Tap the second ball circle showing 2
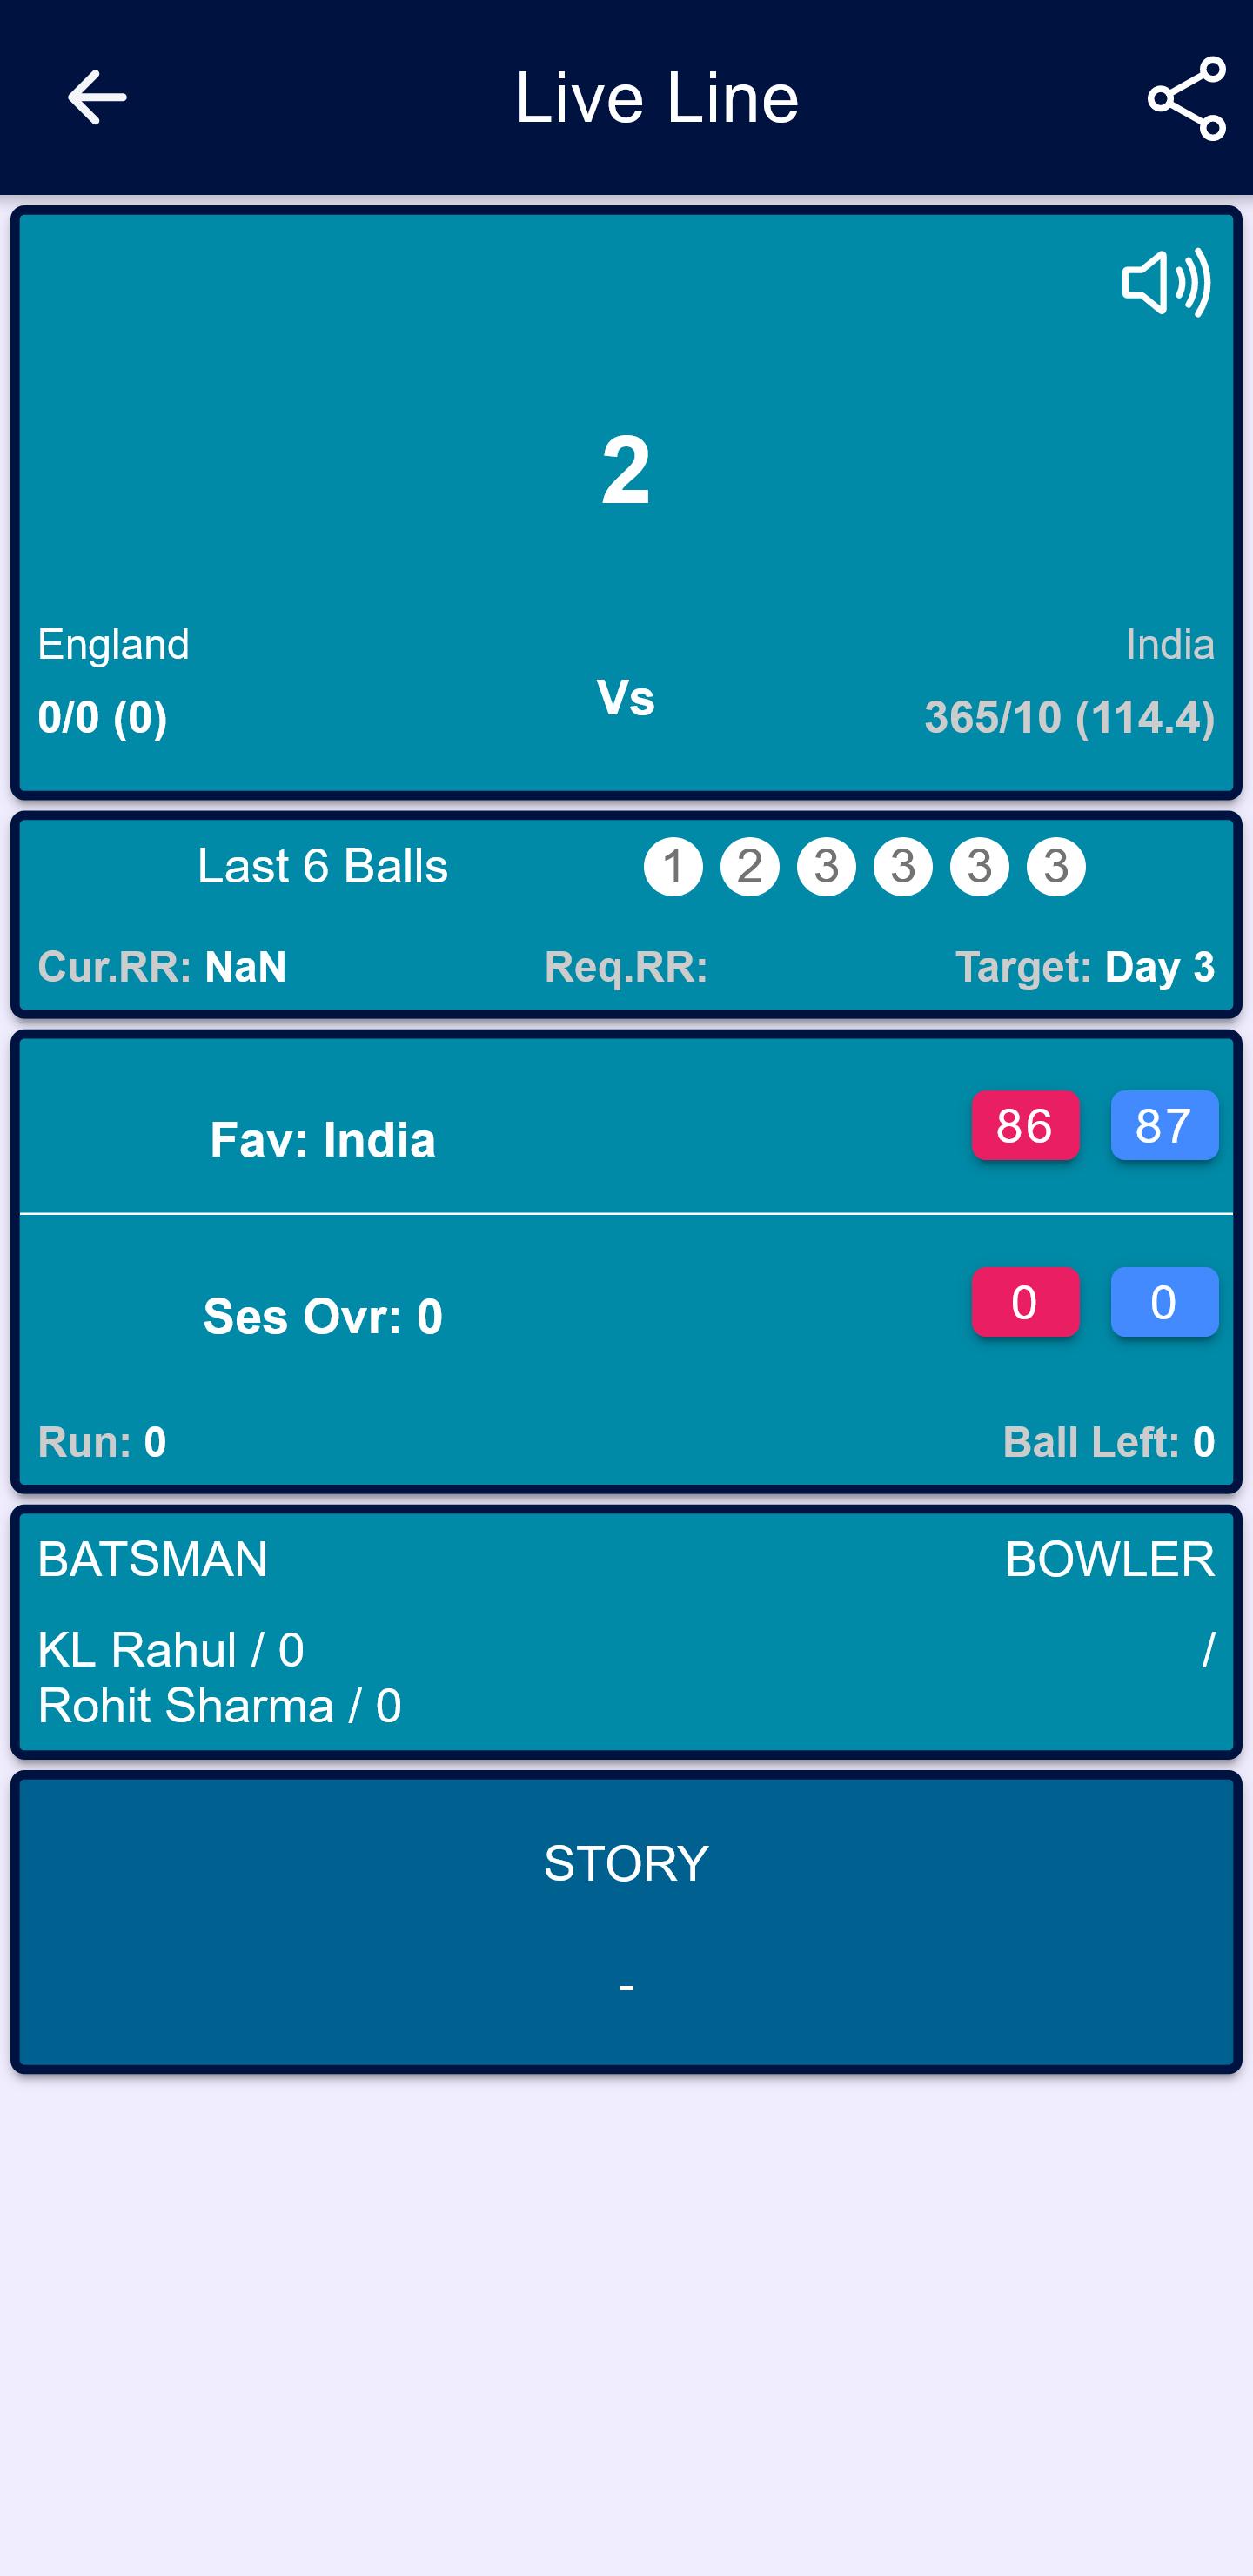Image resolution: width=1253 pixels, height=2576 pixels. pos(750,866)
